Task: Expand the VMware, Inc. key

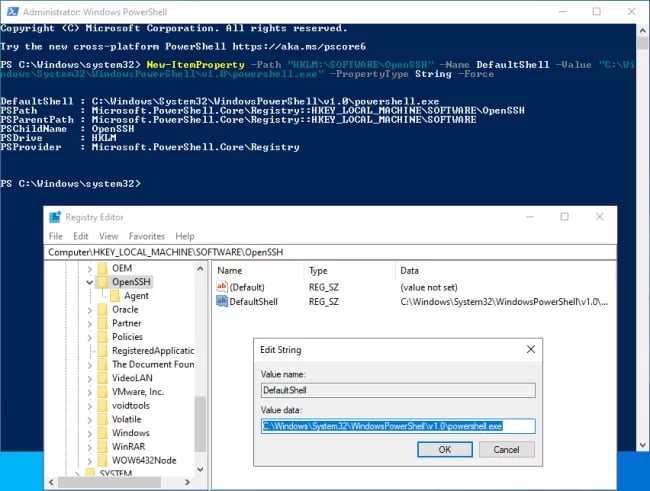Action: tap(90, 392)
